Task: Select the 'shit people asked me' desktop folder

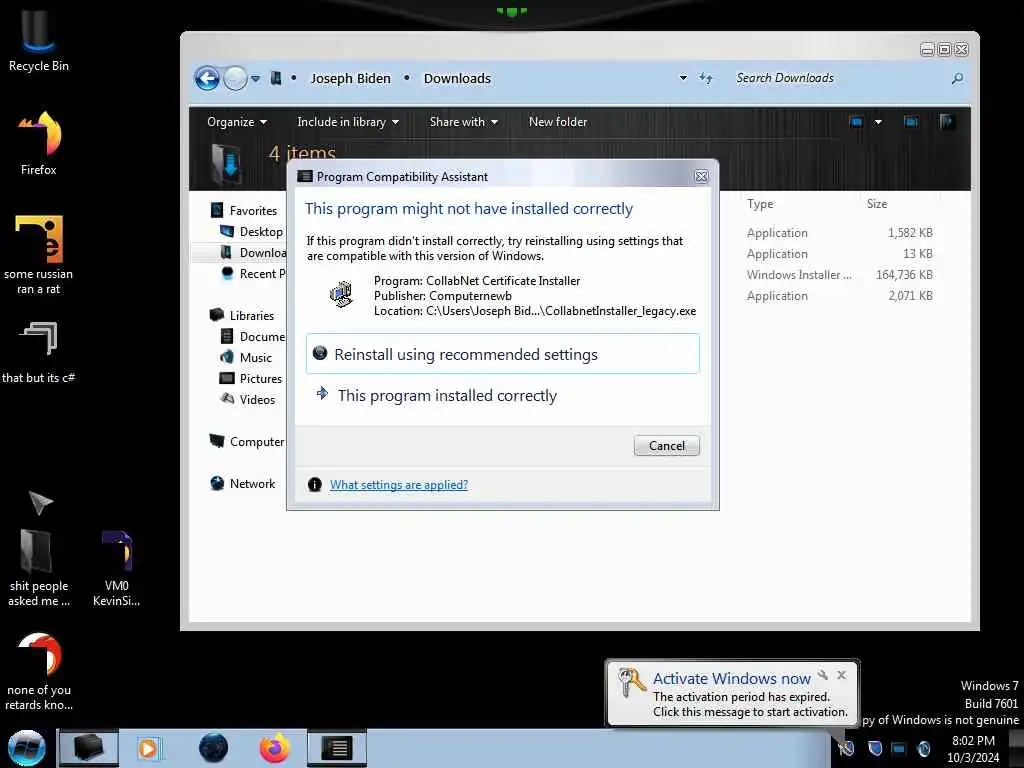Action: tap(39, 567)
